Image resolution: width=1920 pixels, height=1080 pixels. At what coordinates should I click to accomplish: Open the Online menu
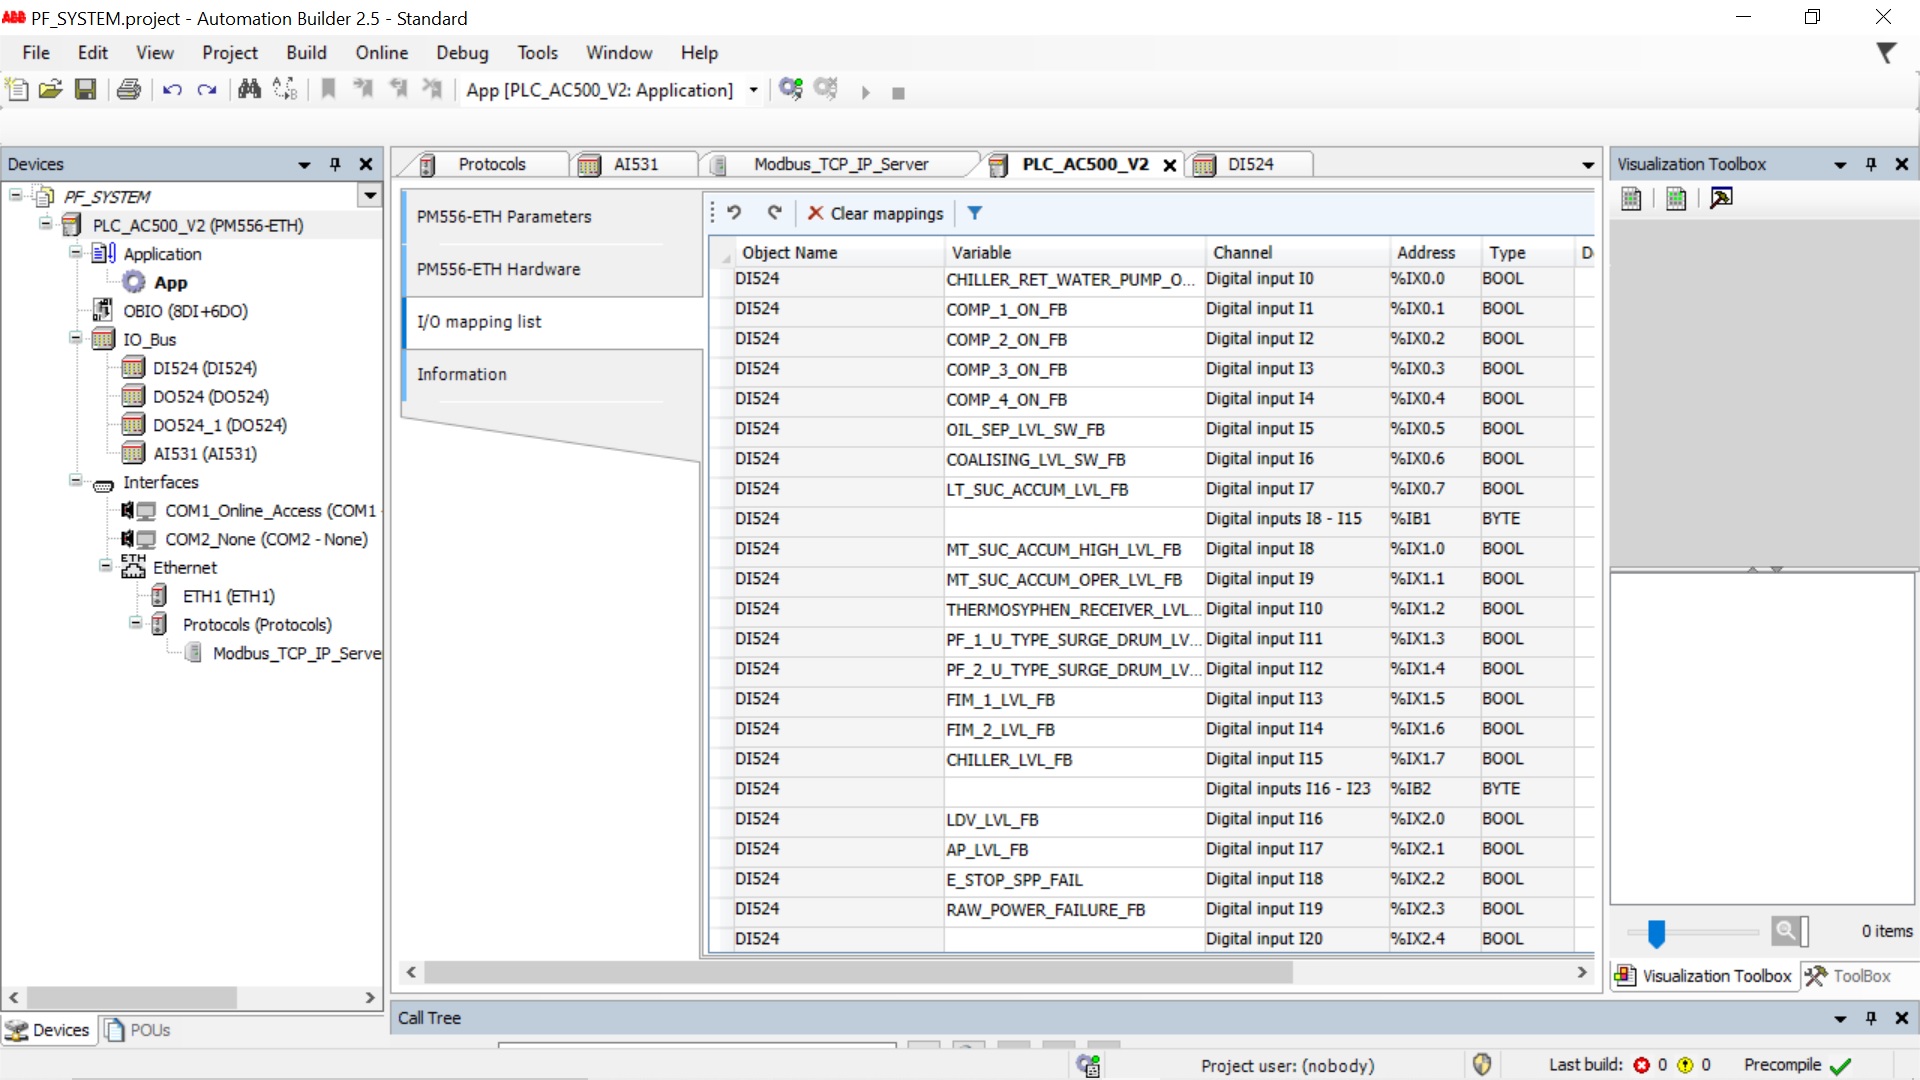[x=381, y=53]
